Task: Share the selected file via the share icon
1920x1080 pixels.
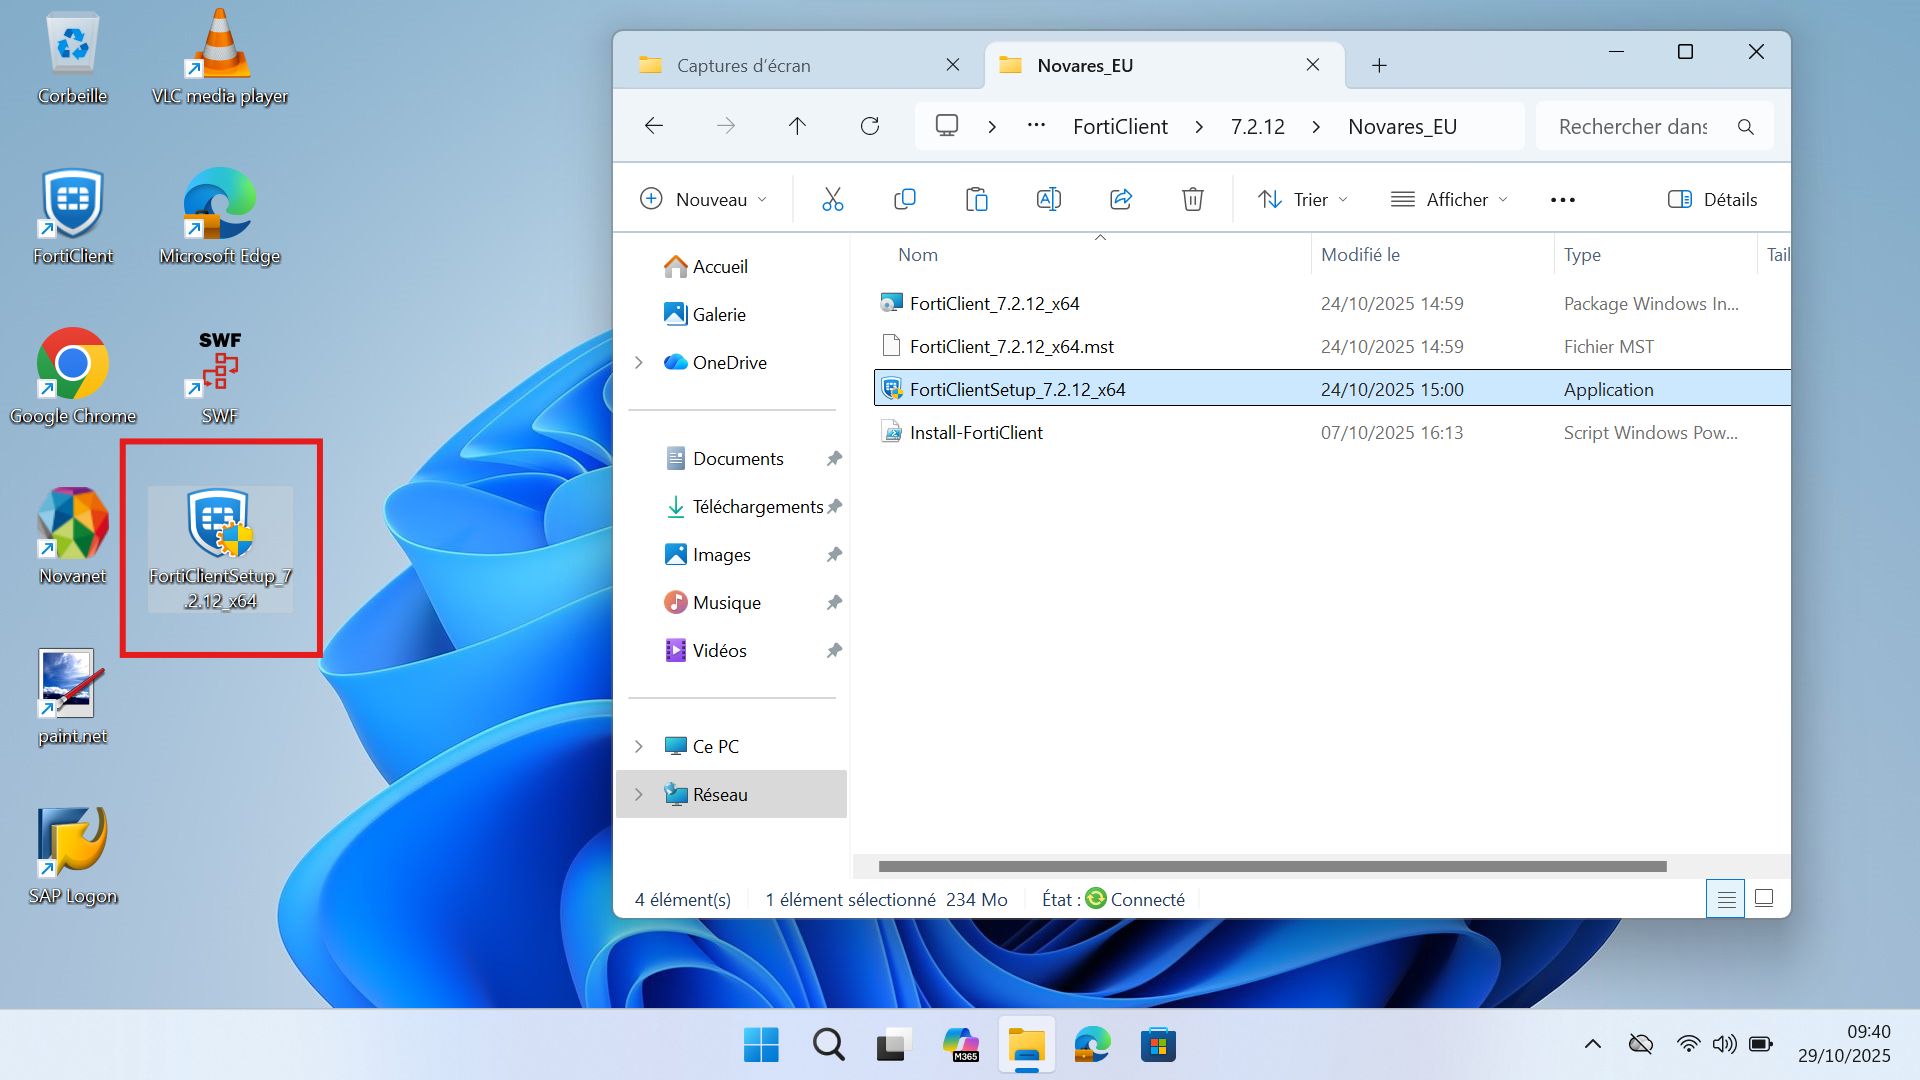Action: [1121, 199]
